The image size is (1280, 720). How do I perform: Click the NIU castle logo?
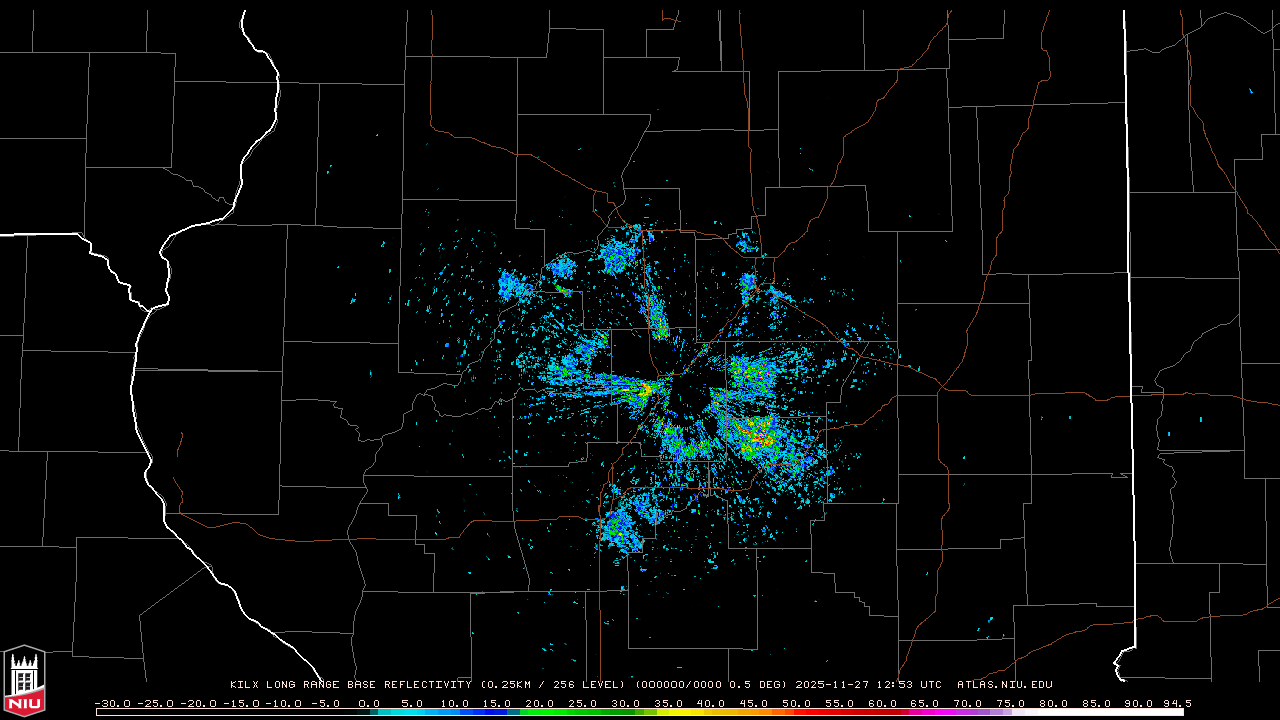(24, 680)
